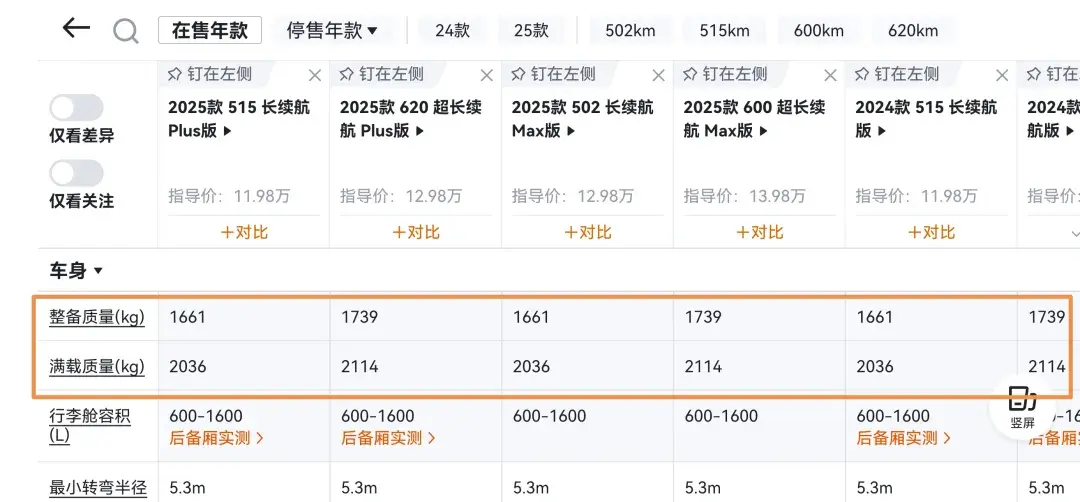The image size is (1080, 502).
Task: Pin 2025款 515 长续航 Plus版 to left
Action: tap(210, 74)
